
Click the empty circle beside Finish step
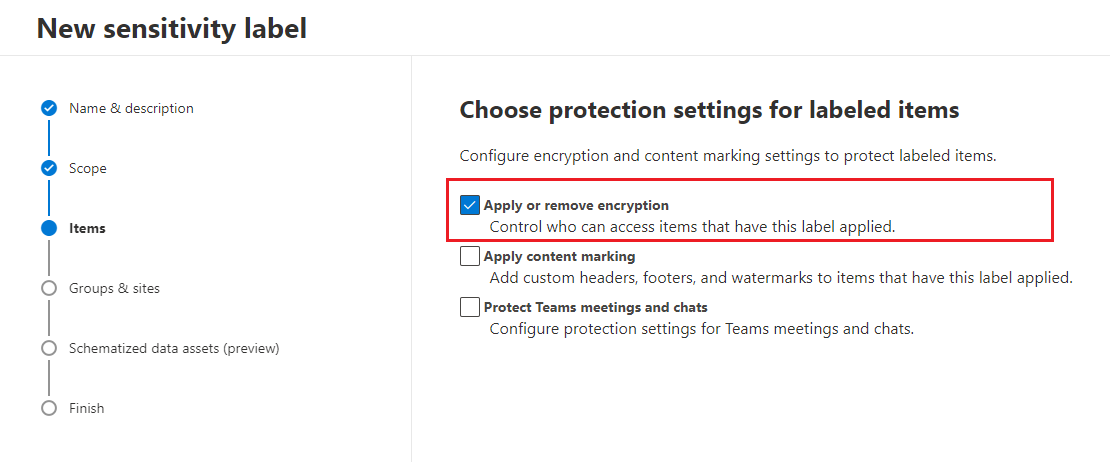tap(49, 408)
